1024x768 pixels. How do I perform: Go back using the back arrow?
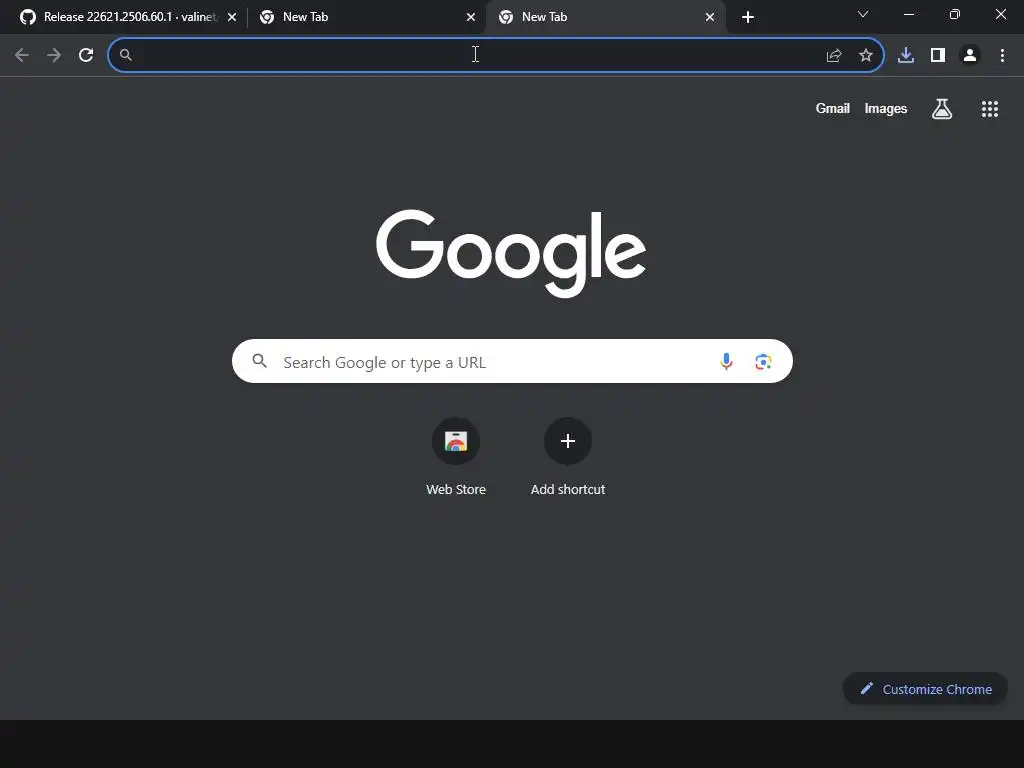coord(22,55)
